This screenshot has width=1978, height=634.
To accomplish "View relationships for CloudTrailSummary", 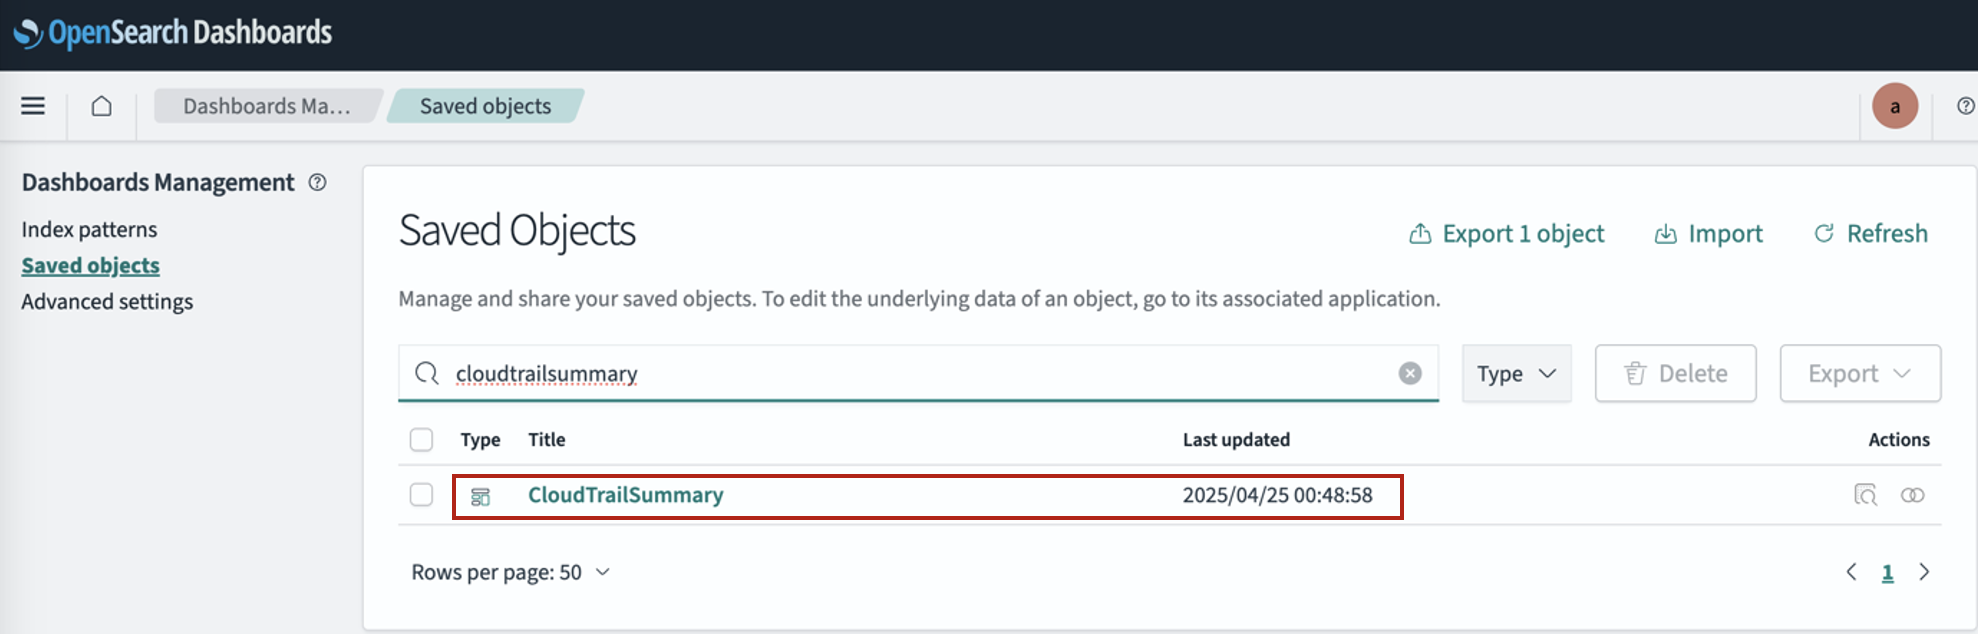I will [1912, 495].
